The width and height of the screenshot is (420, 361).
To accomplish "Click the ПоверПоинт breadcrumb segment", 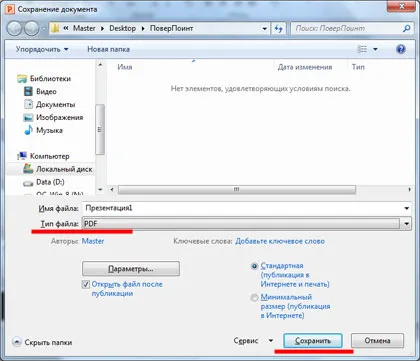I will click(171, 28).
